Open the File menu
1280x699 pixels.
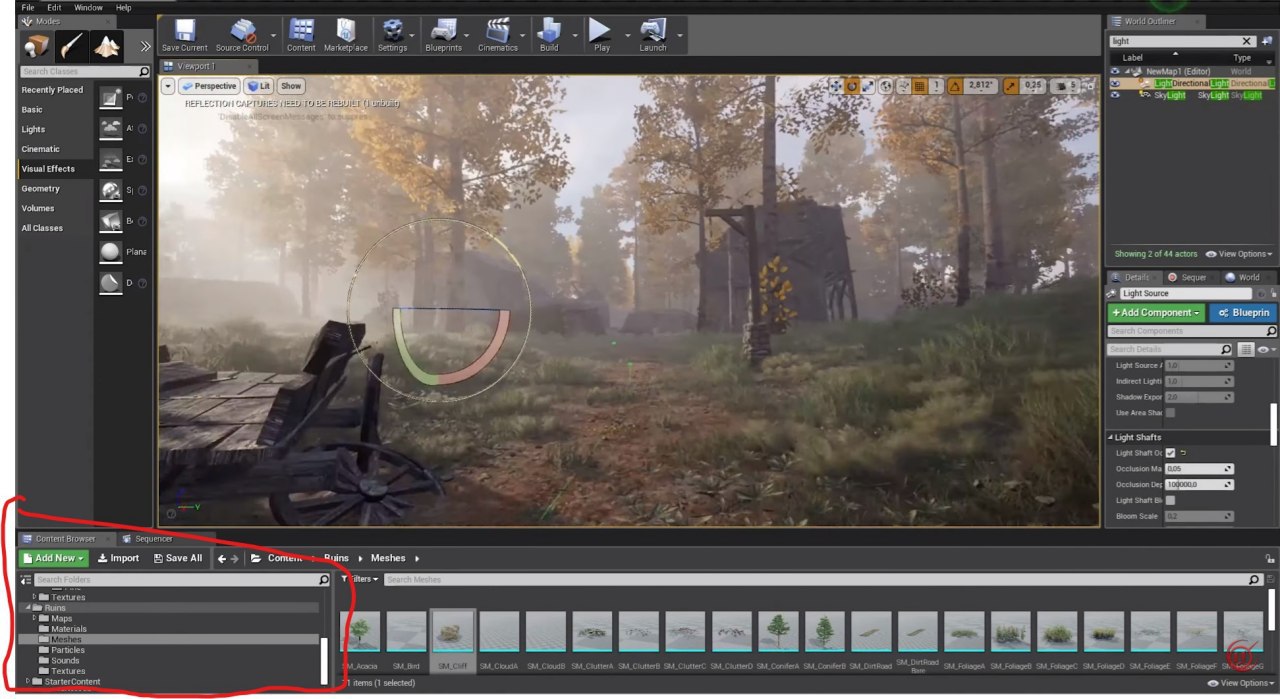tap(28, 7)
